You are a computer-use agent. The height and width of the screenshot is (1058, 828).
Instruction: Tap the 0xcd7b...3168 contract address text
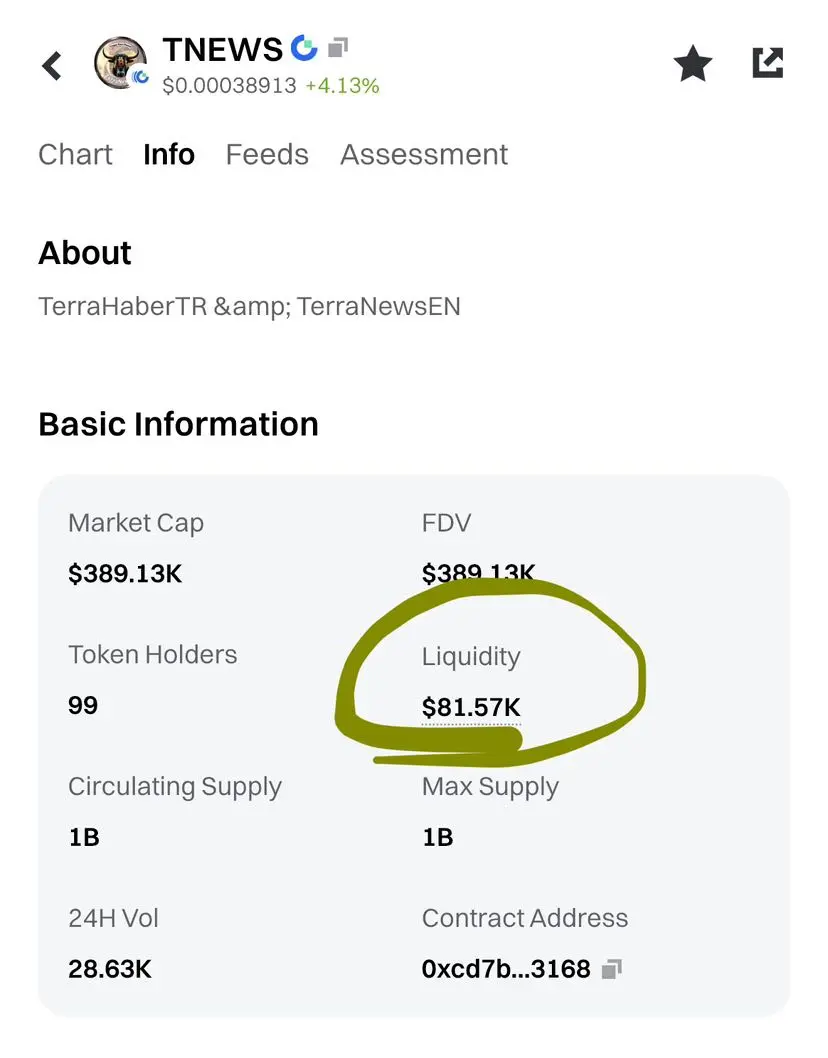506,968
